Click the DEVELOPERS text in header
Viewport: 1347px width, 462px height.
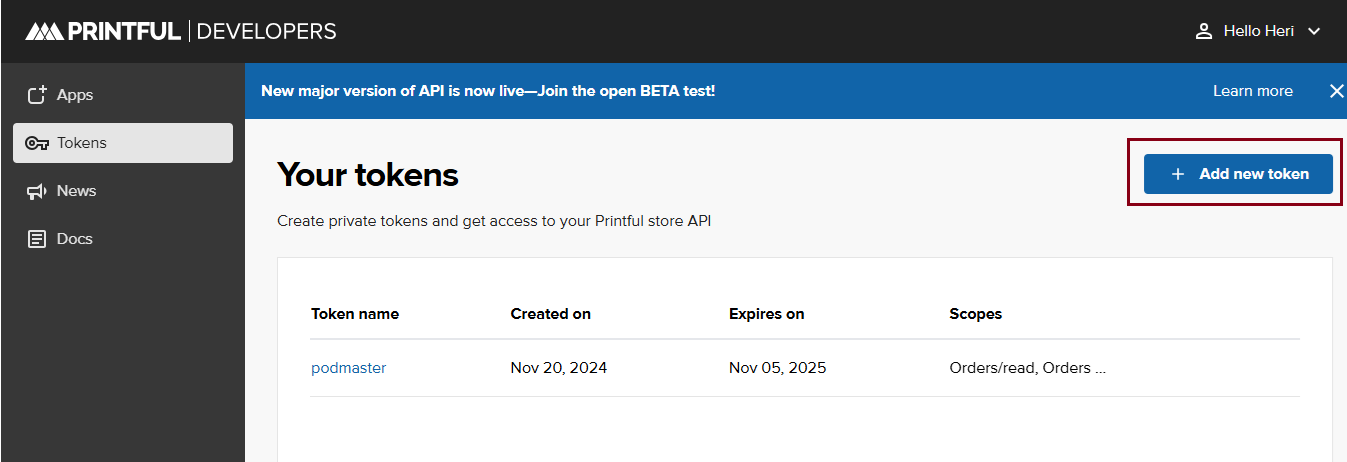pos(267,31)
